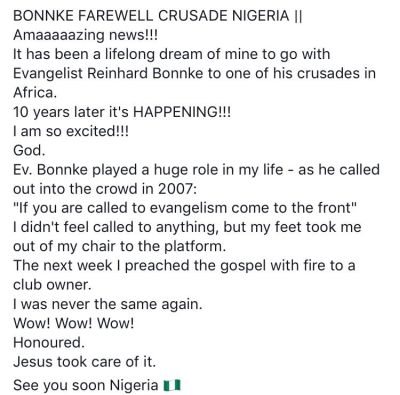Click the phrase 'out of my chair to the platform'
Image resolution: width=400 pixels, height=395 pixels.
(x=118, y=247)
